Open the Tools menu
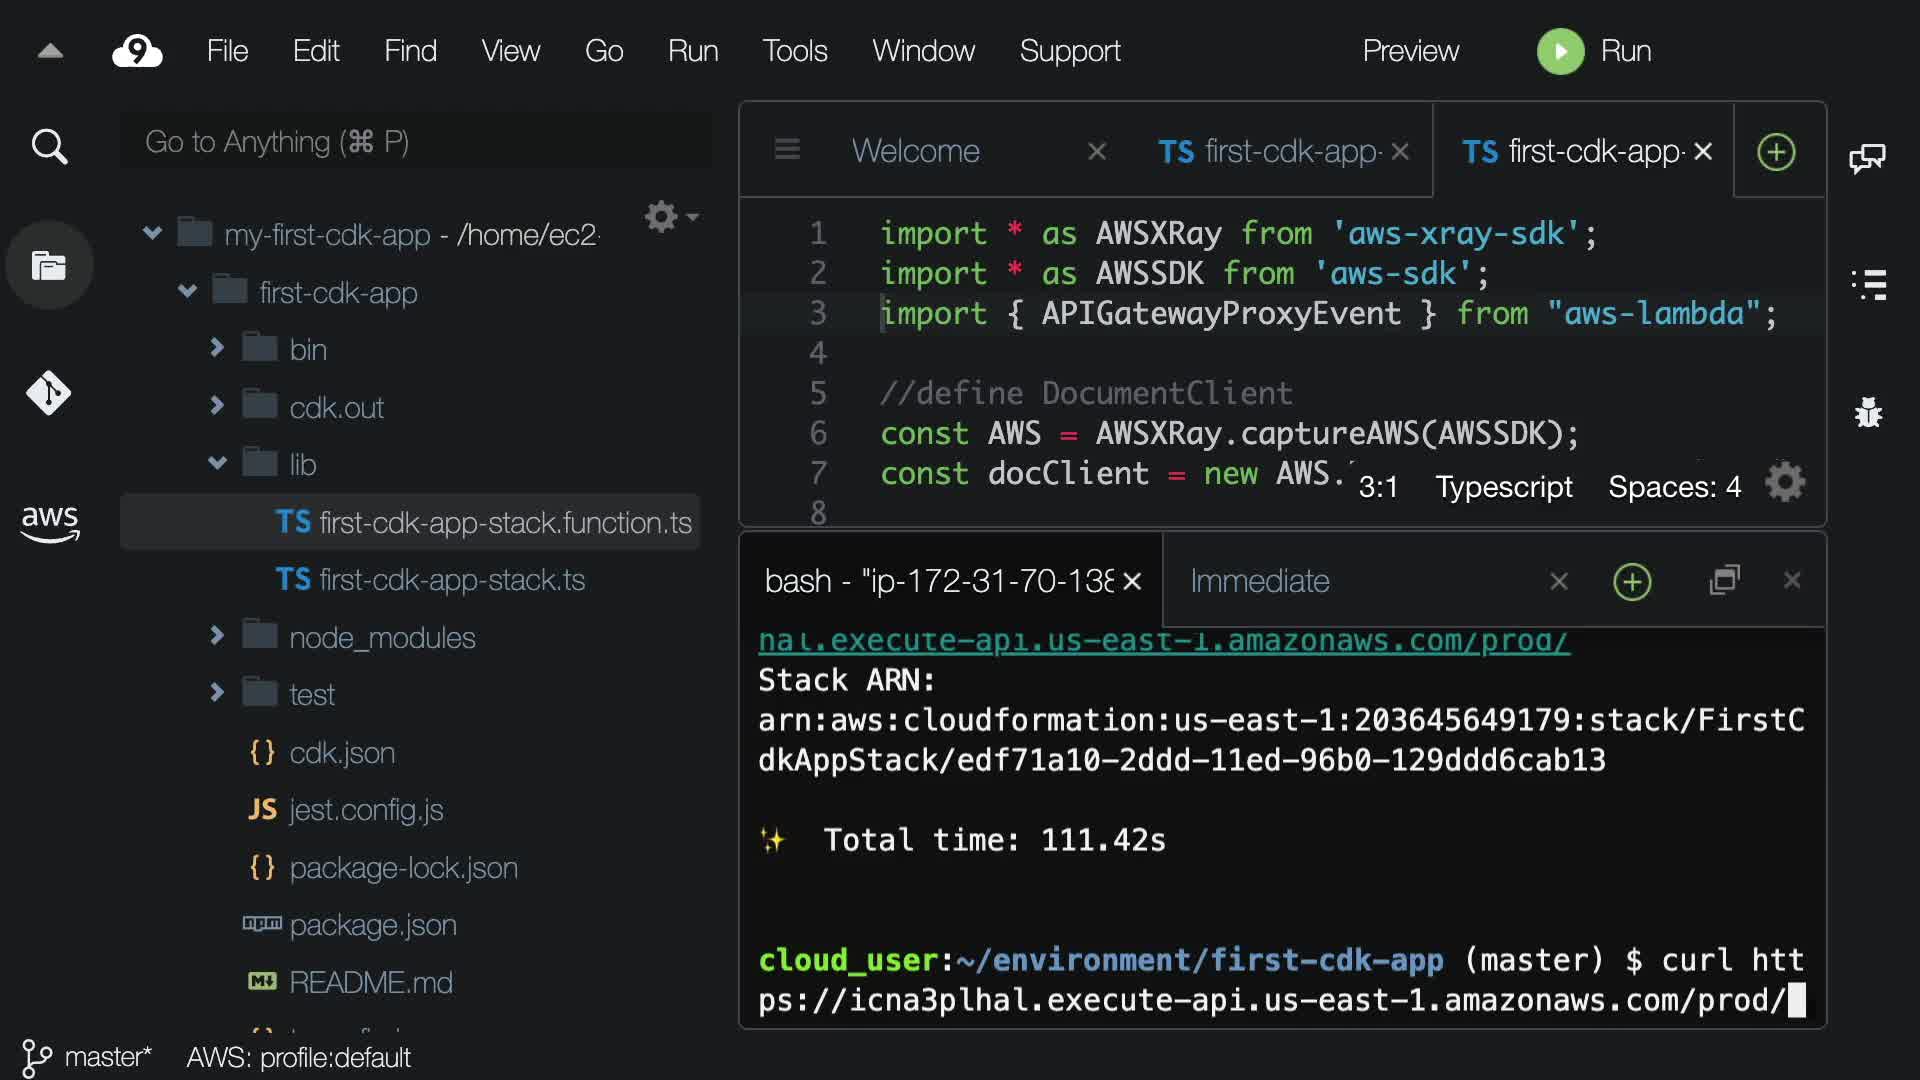The width and height of the screenshot is (1920, 1080). (794, 51)
